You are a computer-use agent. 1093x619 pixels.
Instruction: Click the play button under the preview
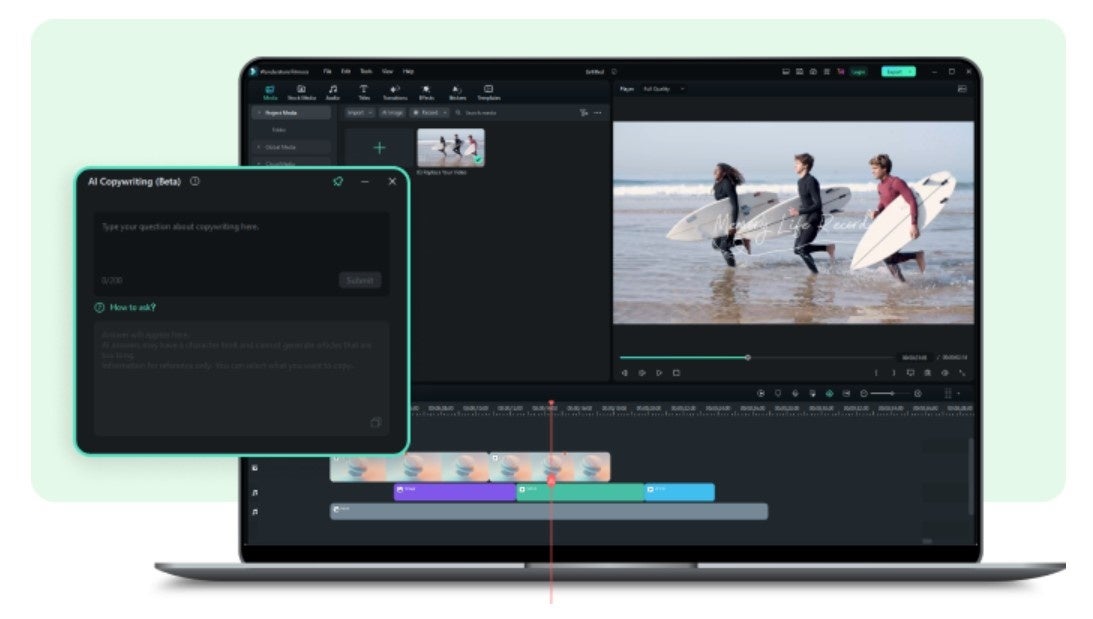click(x=659, y=373)
